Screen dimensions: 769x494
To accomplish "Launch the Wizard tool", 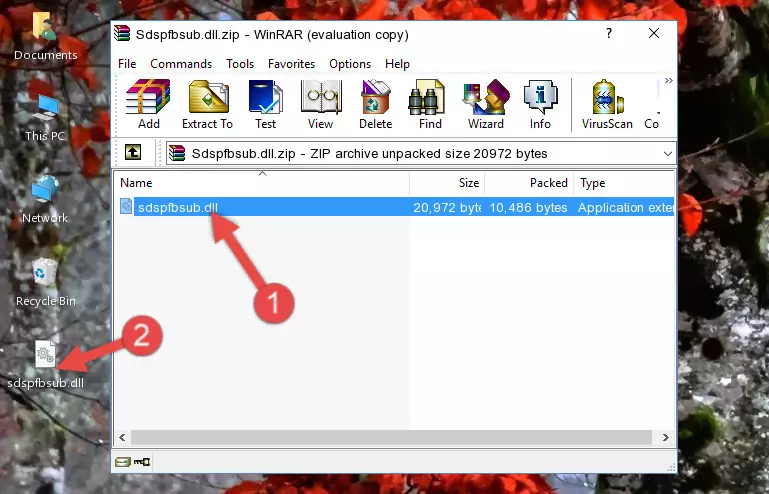I will 486,104.
